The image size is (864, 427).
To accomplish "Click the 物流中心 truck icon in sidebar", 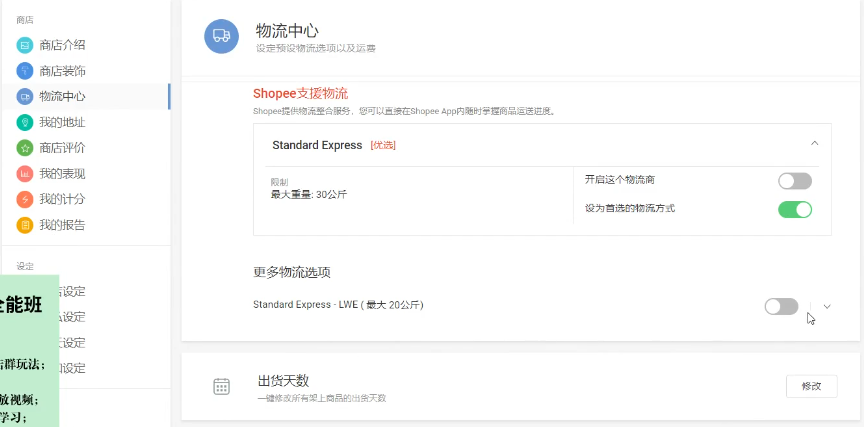I will point(25,97).
